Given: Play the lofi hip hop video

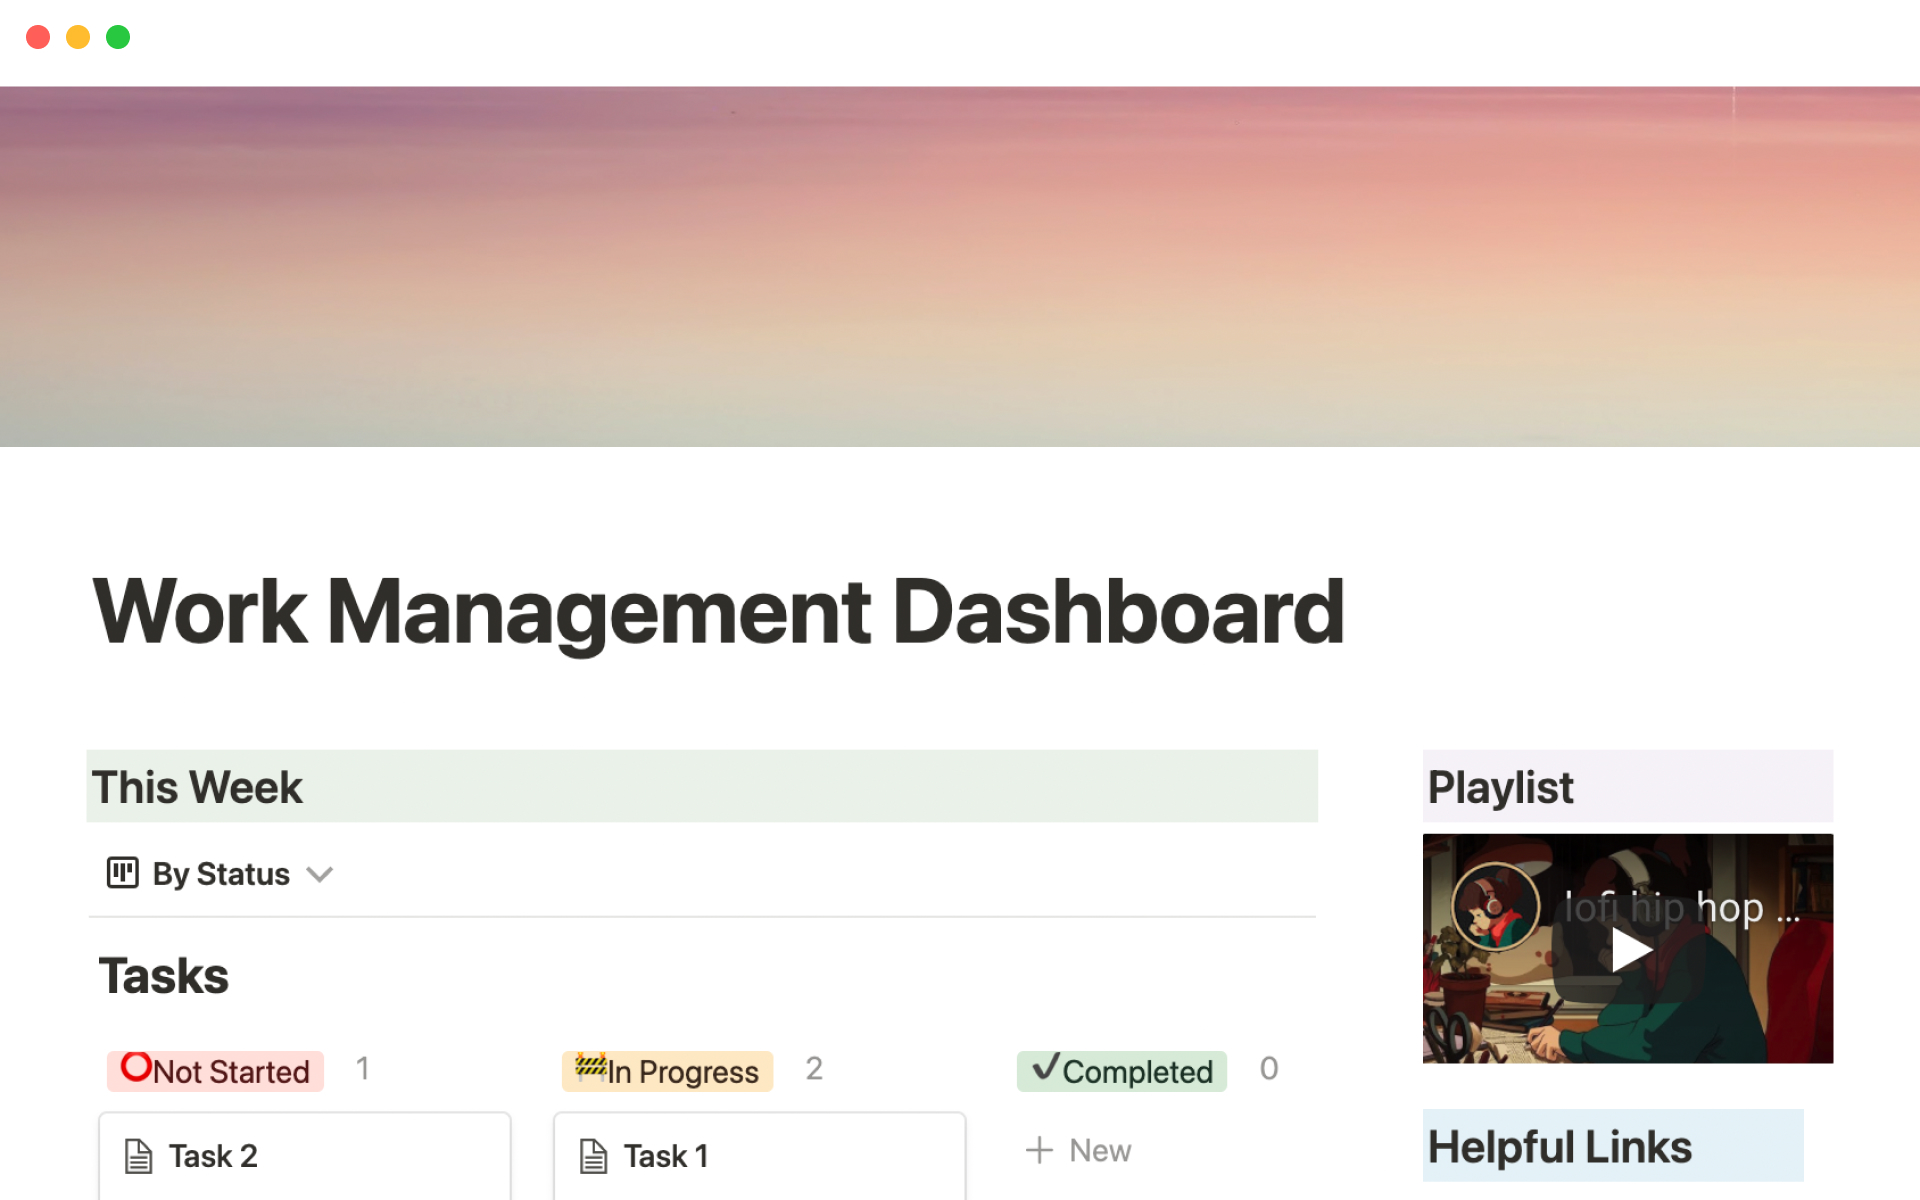Looking at the screenshot, I should (x=1629, y=949).
